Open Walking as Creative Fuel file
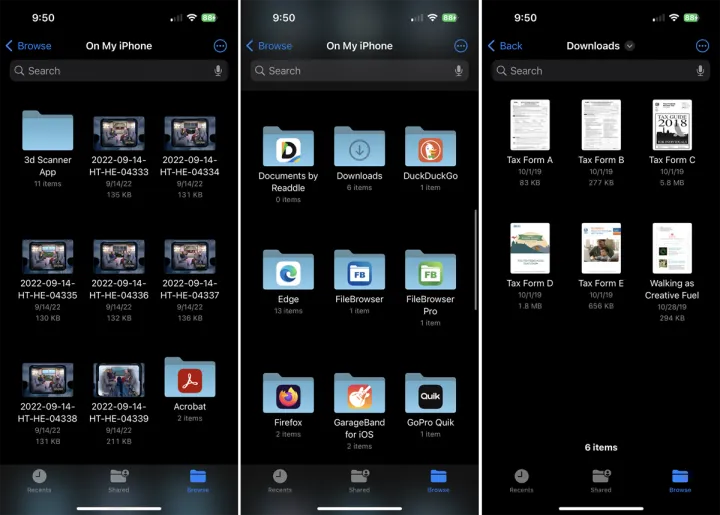This screenshot has width=720, height=515. 671,249
